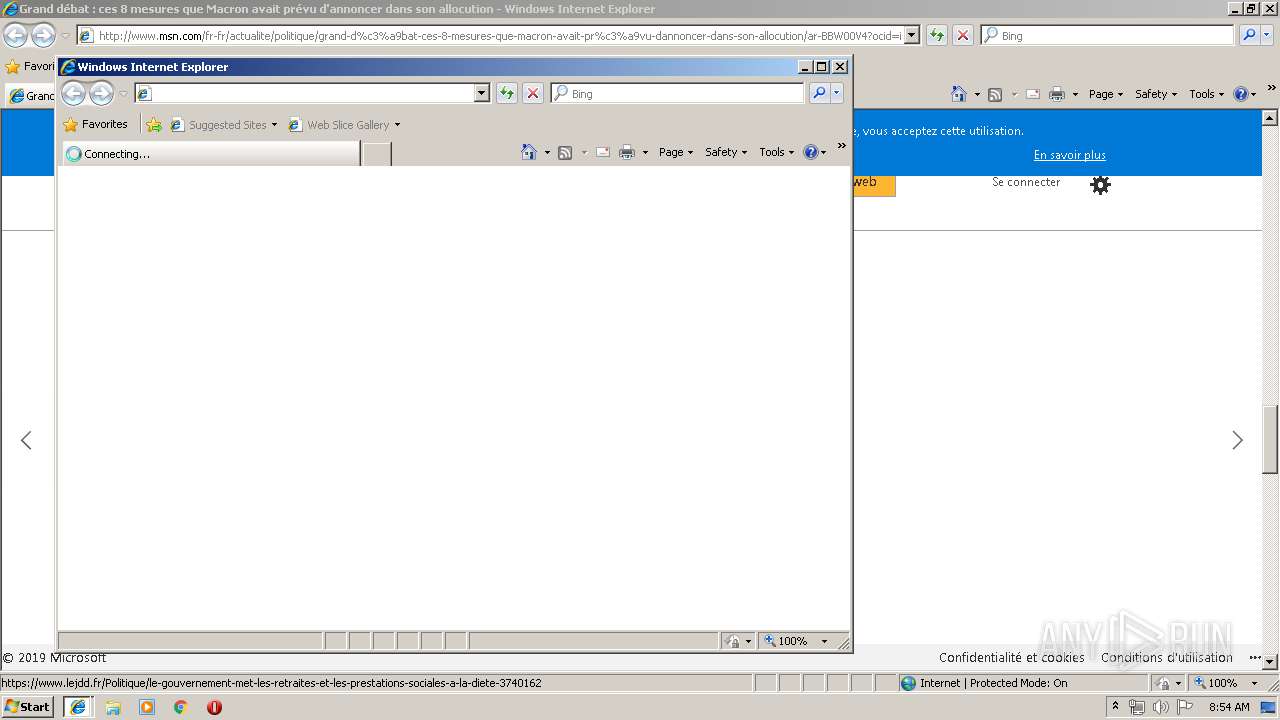This screenshot has height=720, width=1280.
Task: Click MSN page vertical scrollbar thumb
Action: click(x=1270, y=439)
